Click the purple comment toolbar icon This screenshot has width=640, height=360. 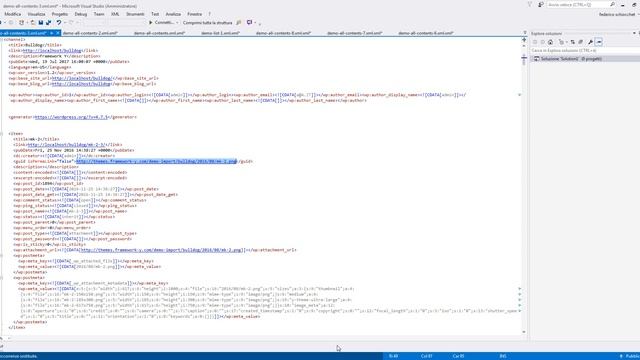pos(249,22)
